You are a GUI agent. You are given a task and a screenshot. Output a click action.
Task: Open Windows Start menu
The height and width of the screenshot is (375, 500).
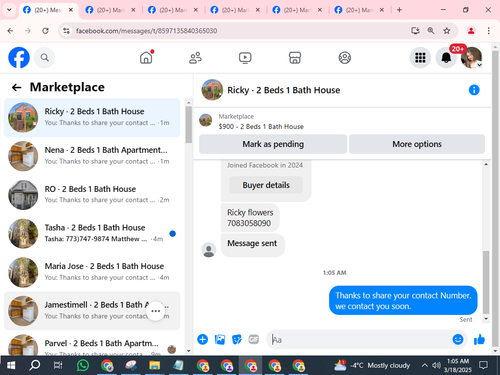pyautogui.click(x=11, y=366)
